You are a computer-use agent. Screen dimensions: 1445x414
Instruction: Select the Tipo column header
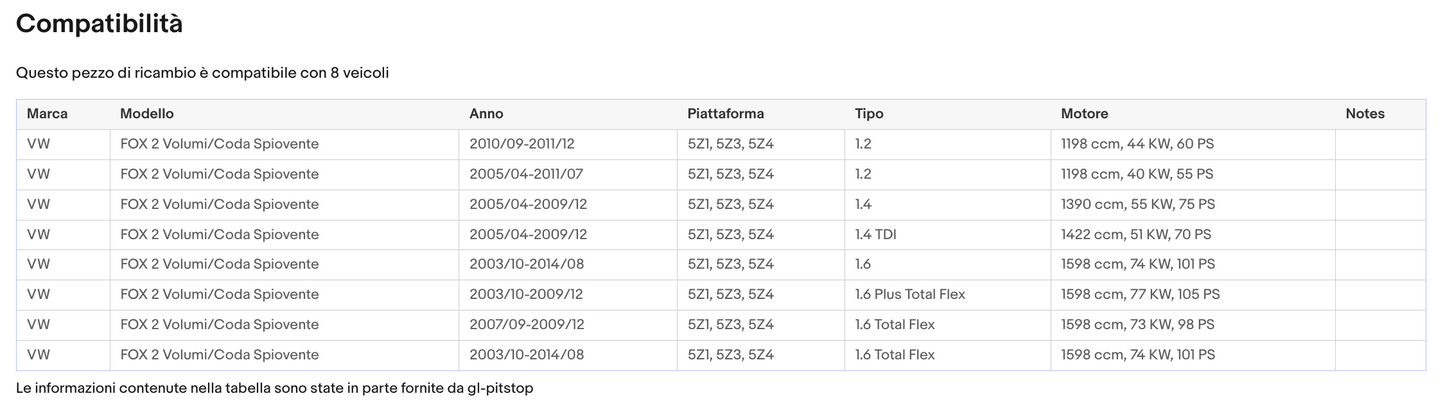(869, 114)
